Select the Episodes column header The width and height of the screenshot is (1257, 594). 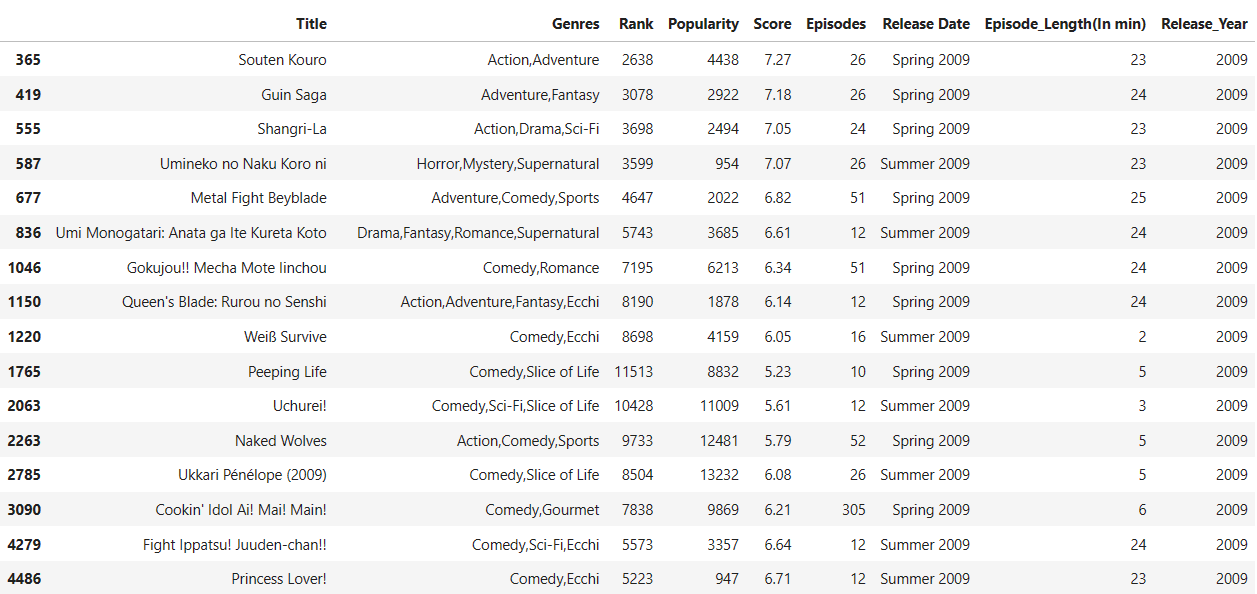(x=835, y=24)
